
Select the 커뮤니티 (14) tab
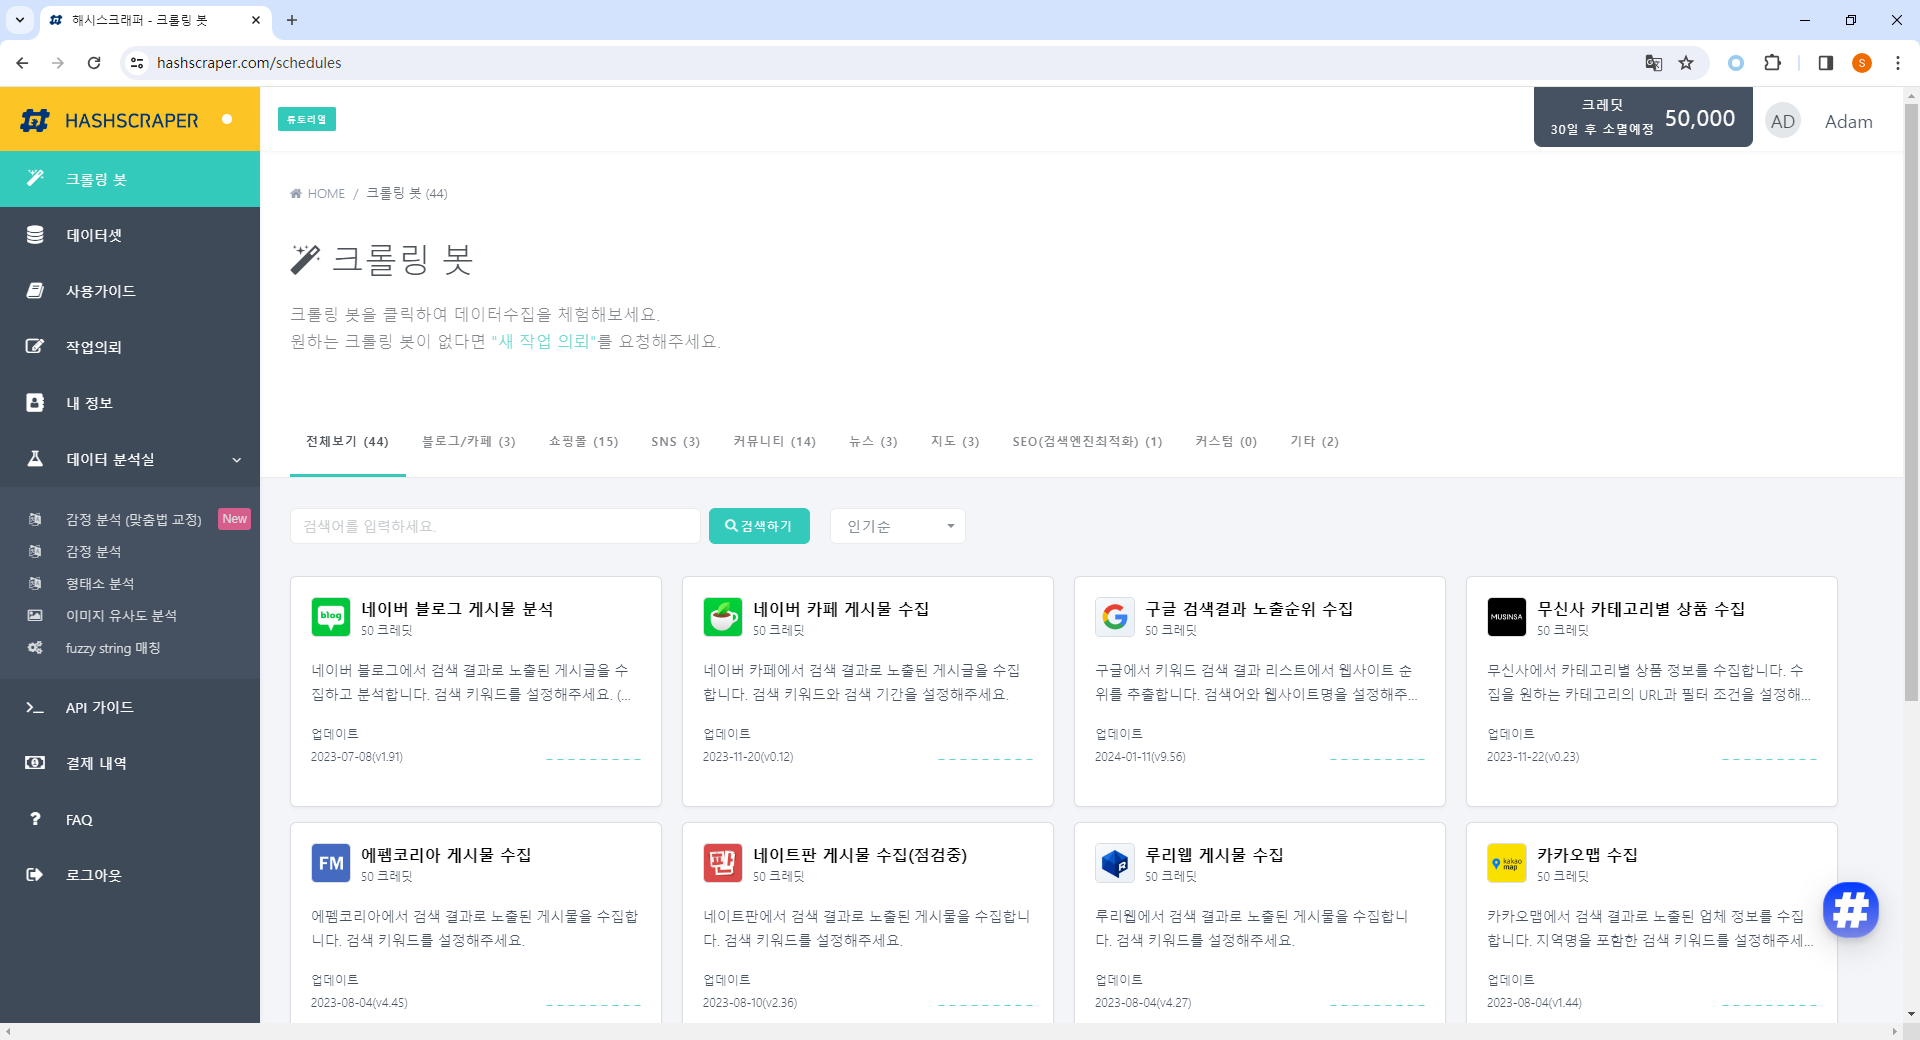pos(774,441)
